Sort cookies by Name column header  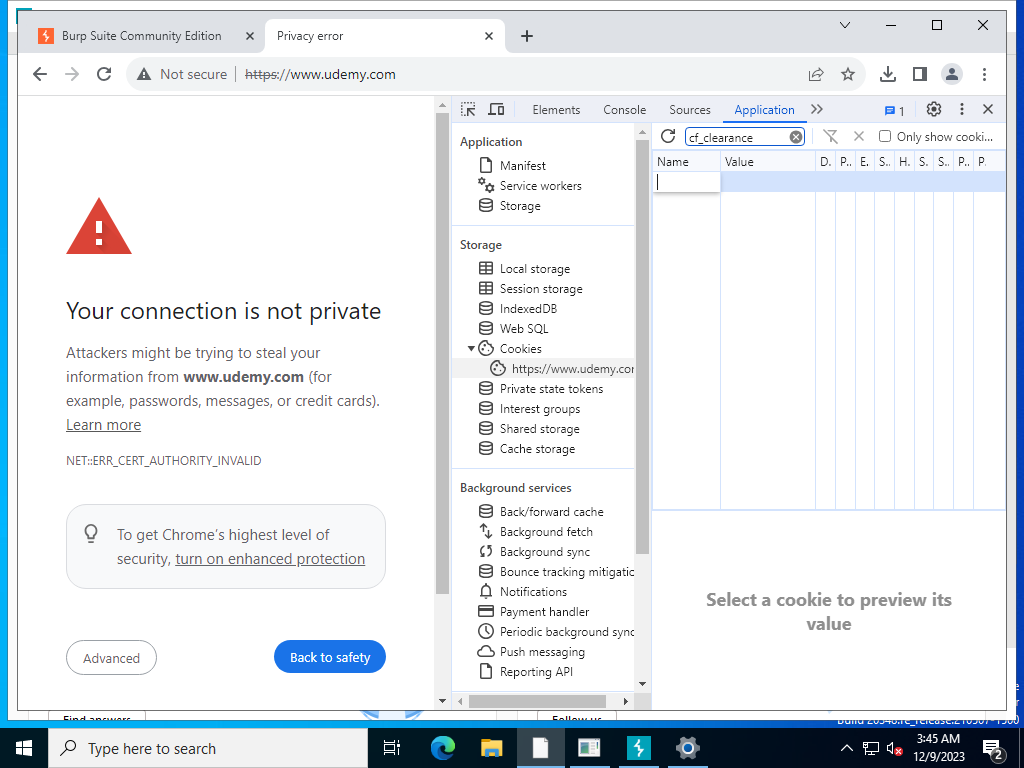686,161
